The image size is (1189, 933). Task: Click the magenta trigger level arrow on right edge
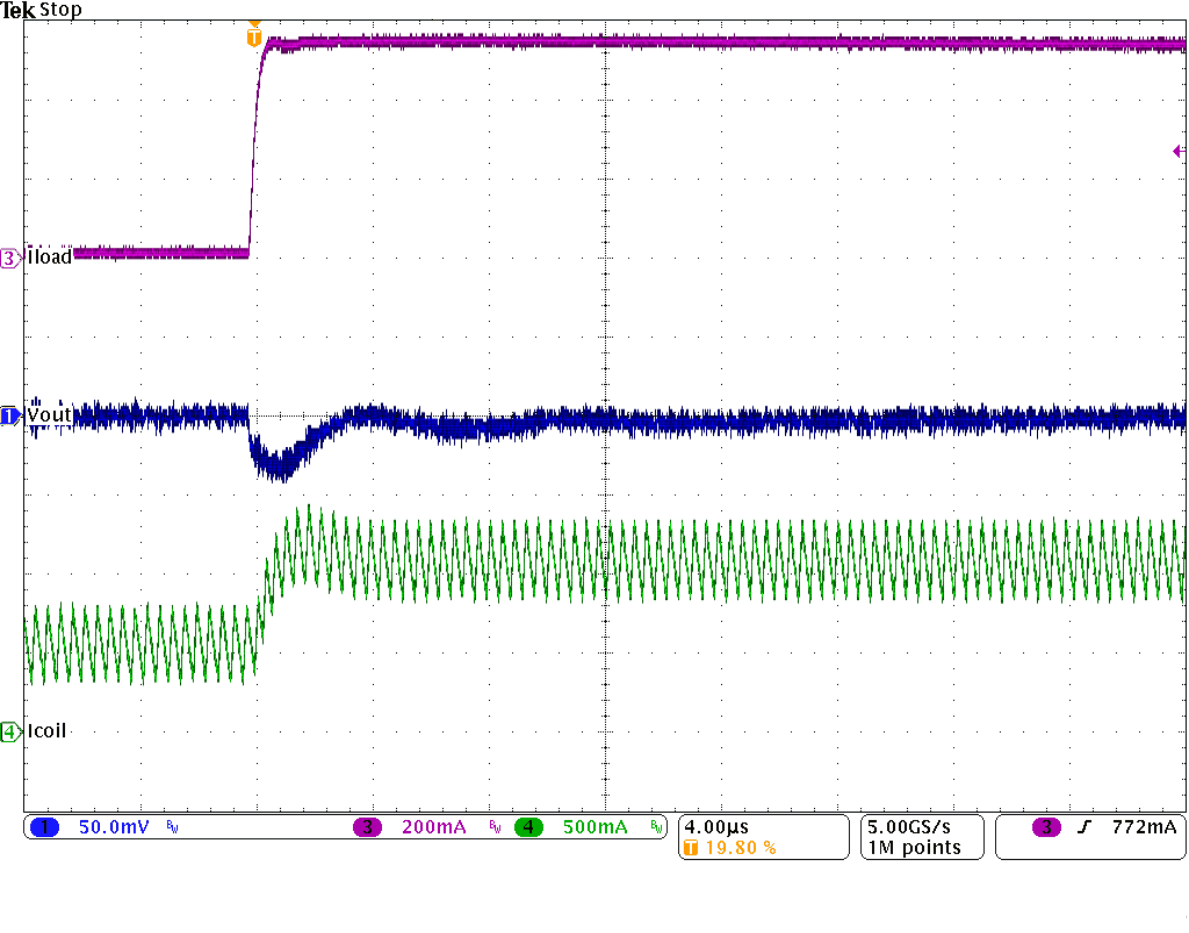click(x=1177, y=150)
